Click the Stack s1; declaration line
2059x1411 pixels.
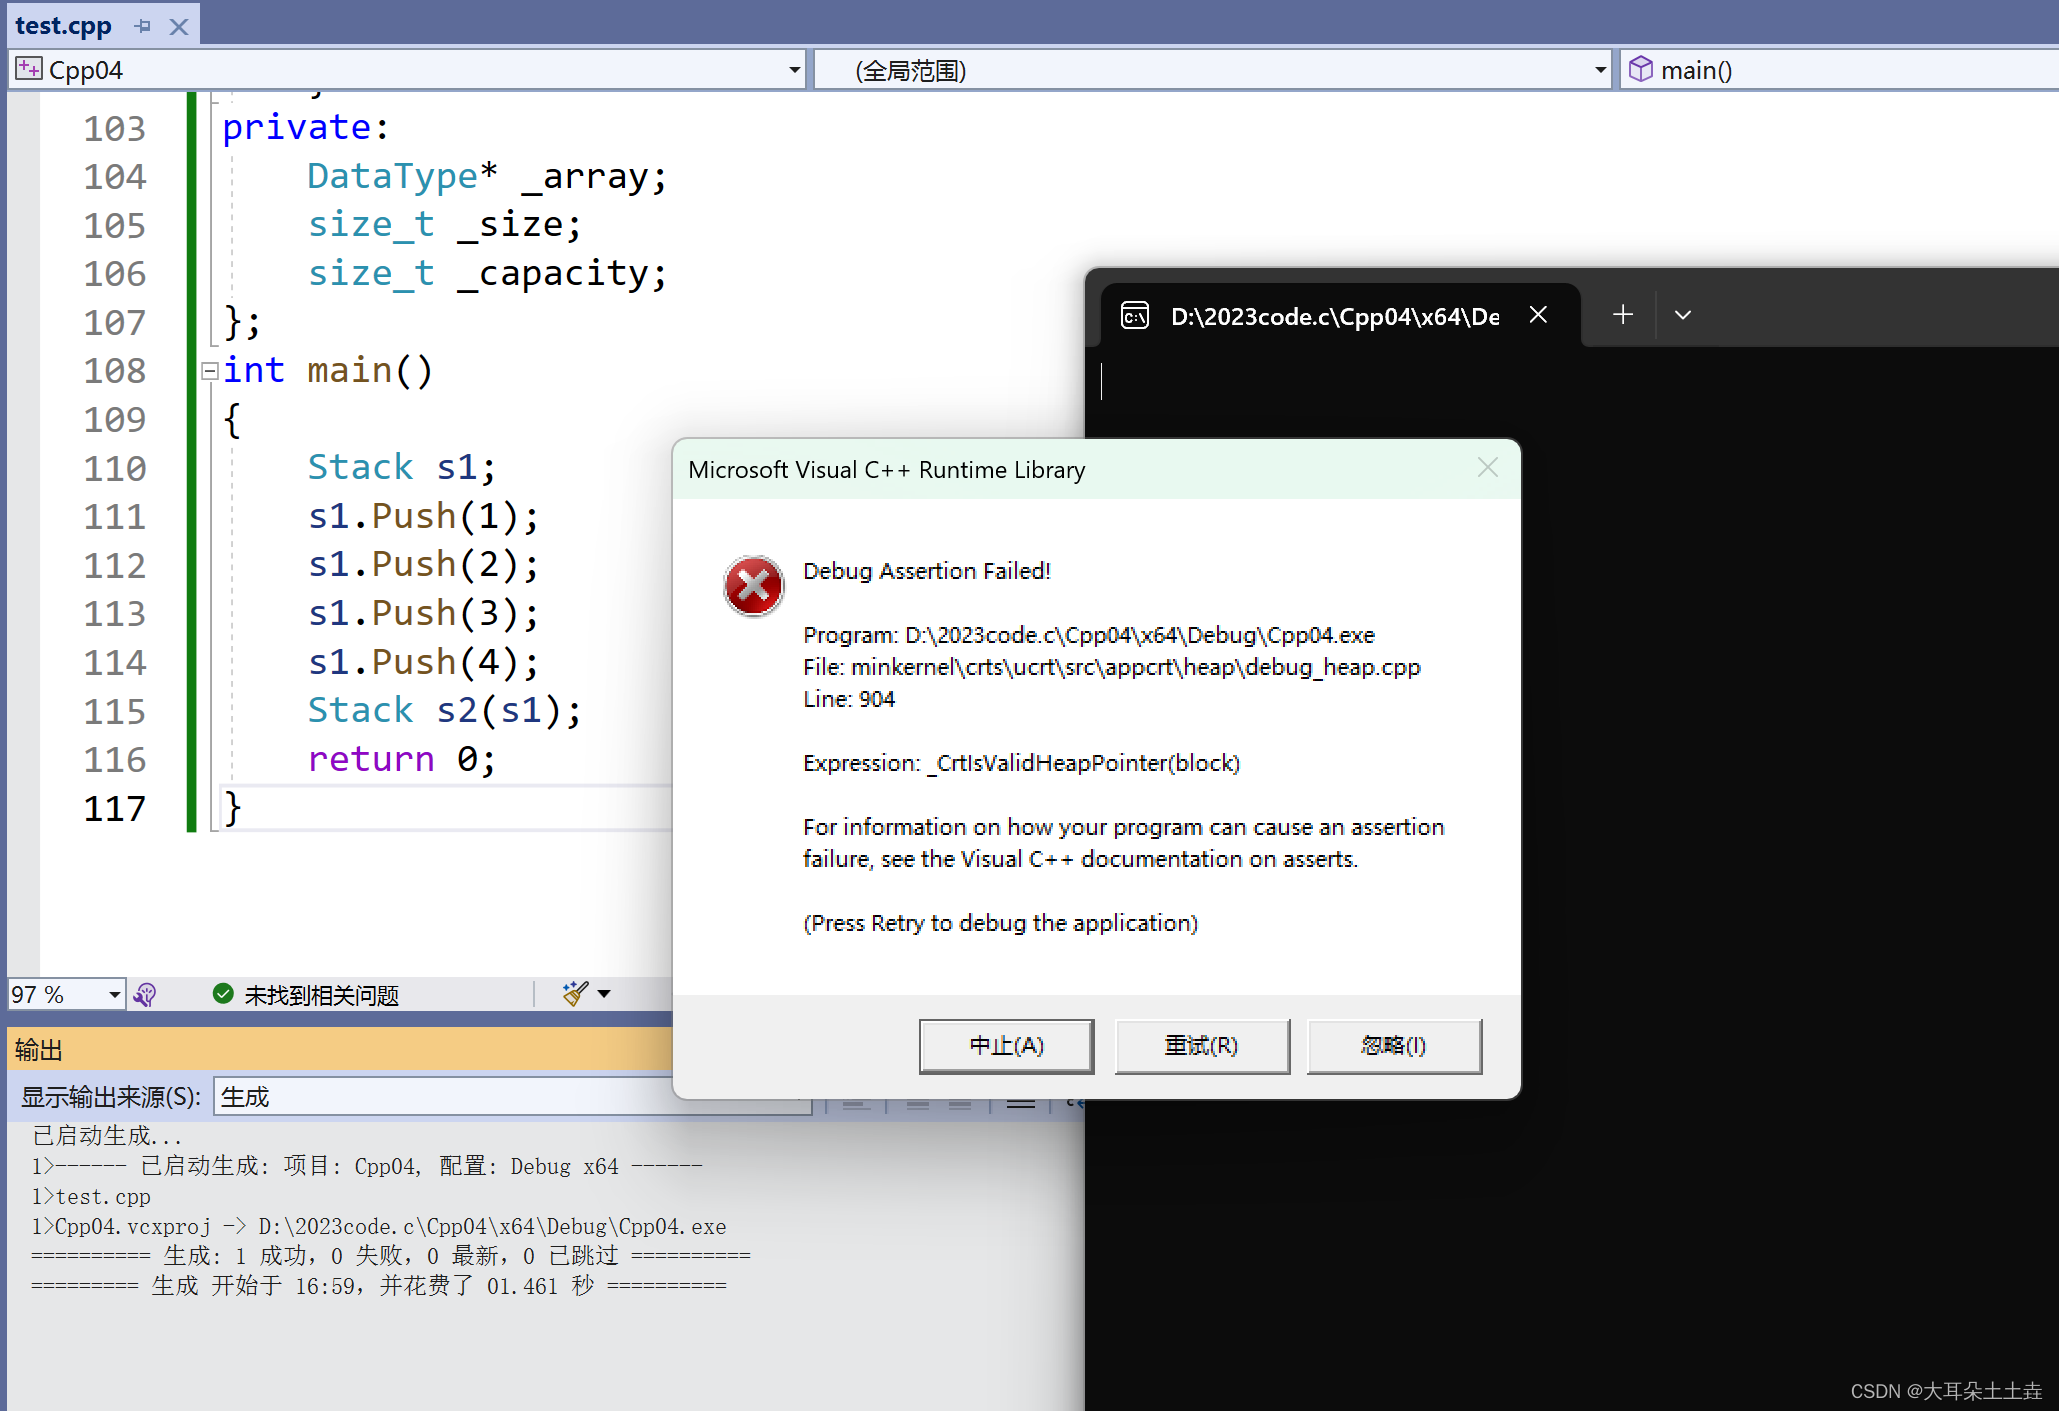401,468
